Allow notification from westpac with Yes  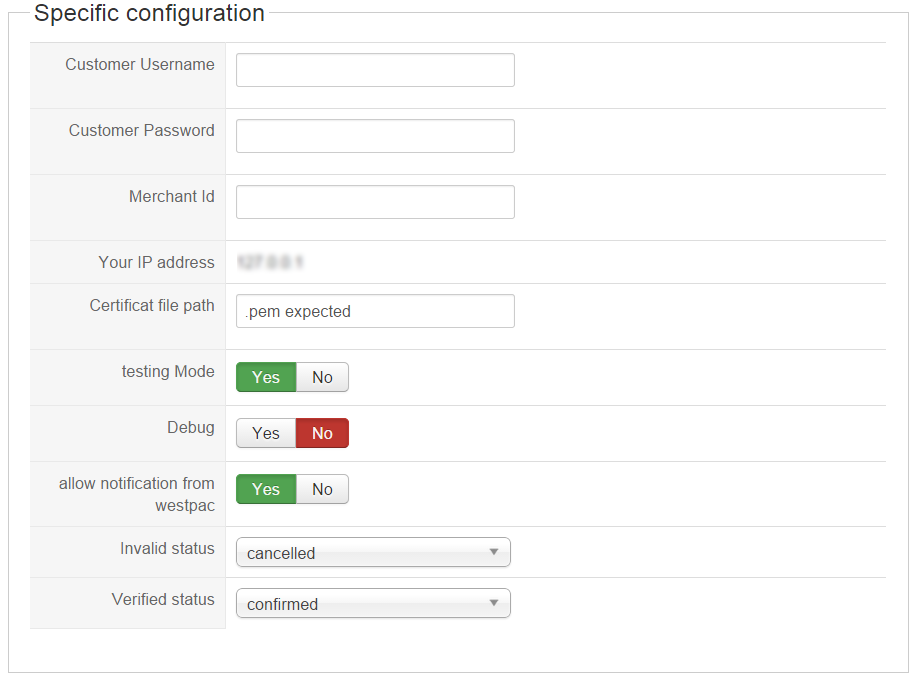pos(266,489)
